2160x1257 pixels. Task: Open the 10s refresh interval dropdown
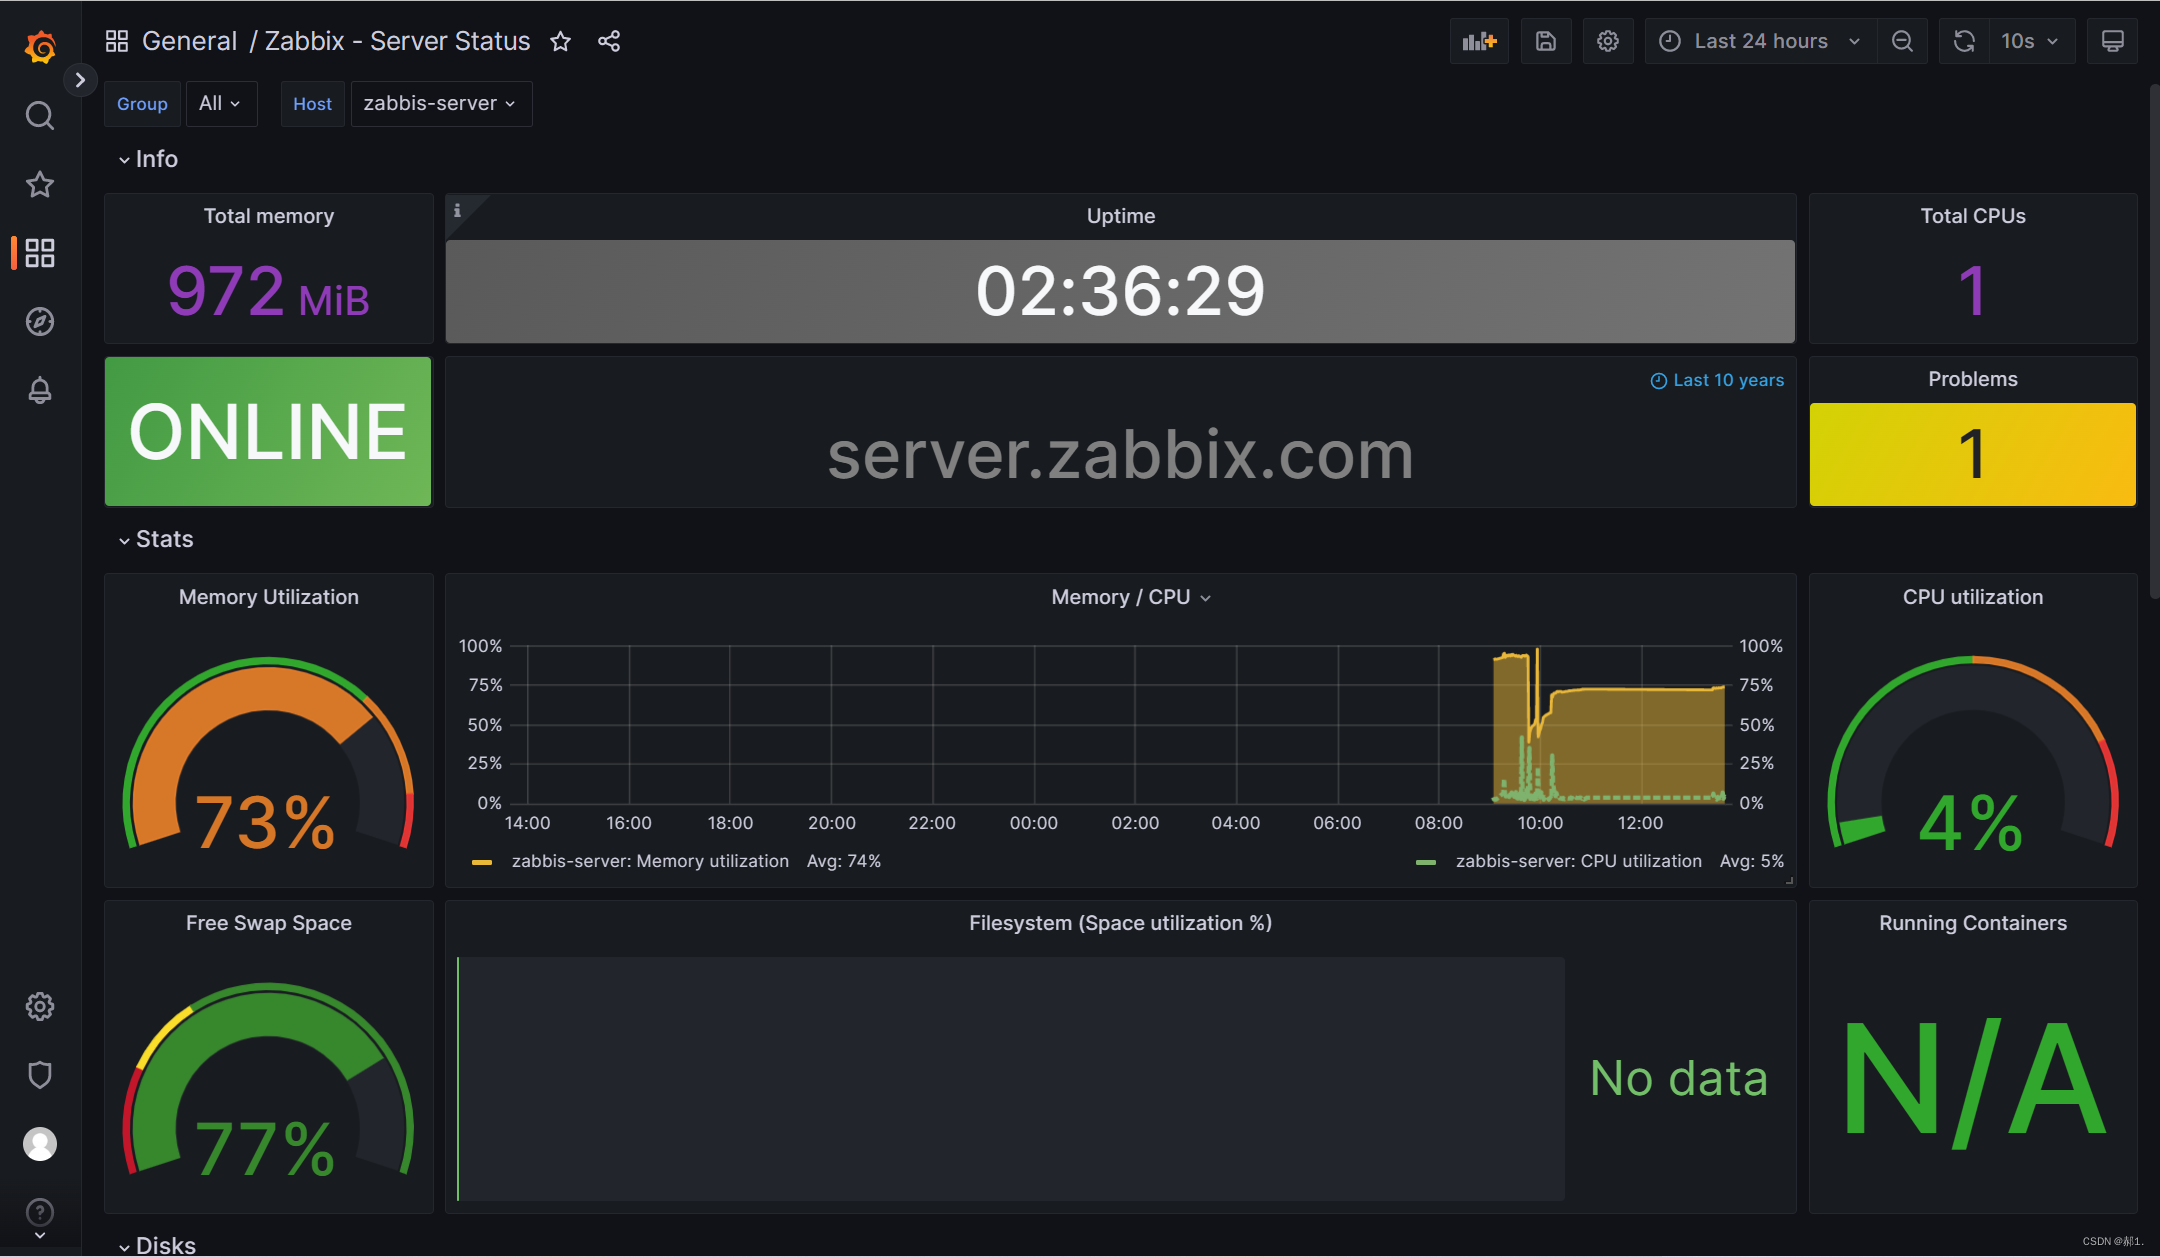click(x=2029, y=41)
